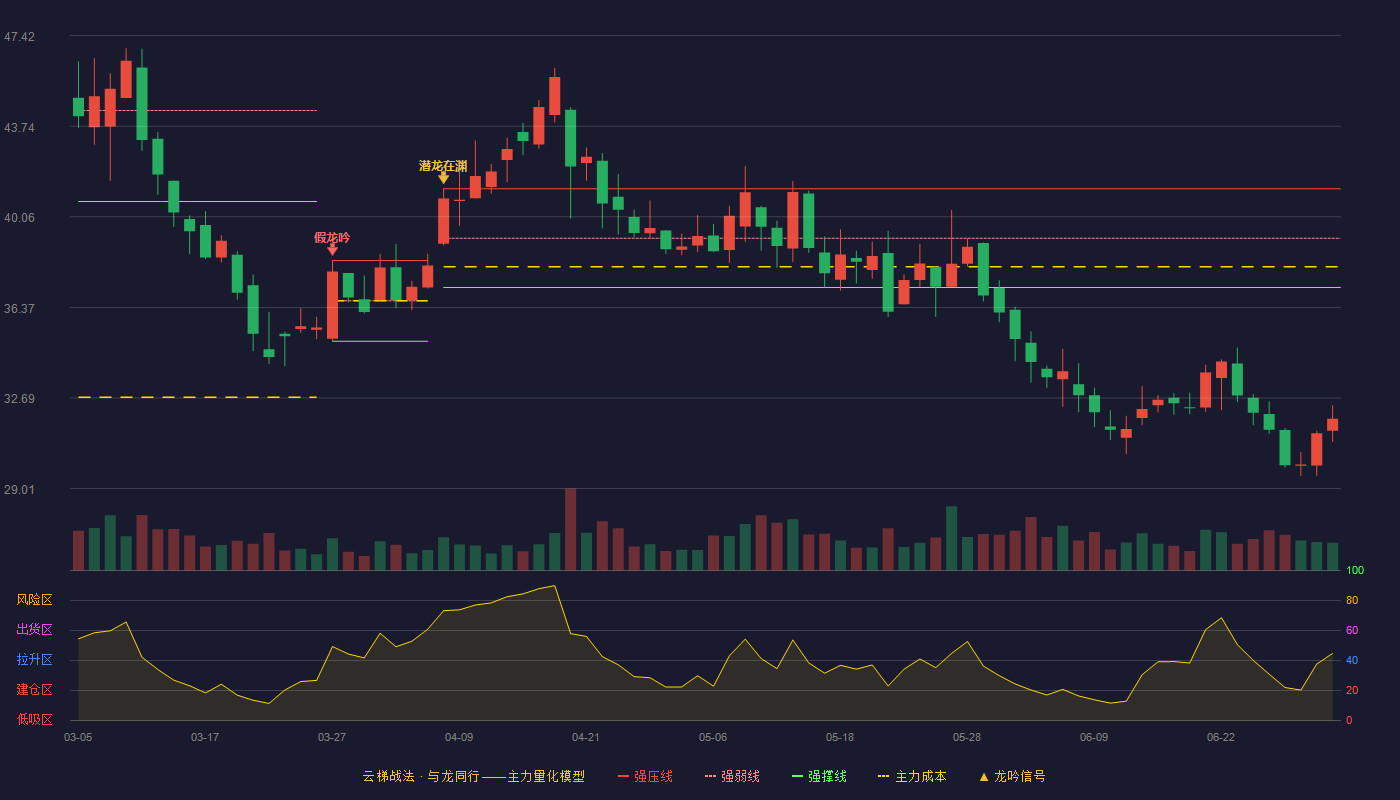Click the 05-28 date axis label
Screen dimensions: 1400x800
point(967,737)
